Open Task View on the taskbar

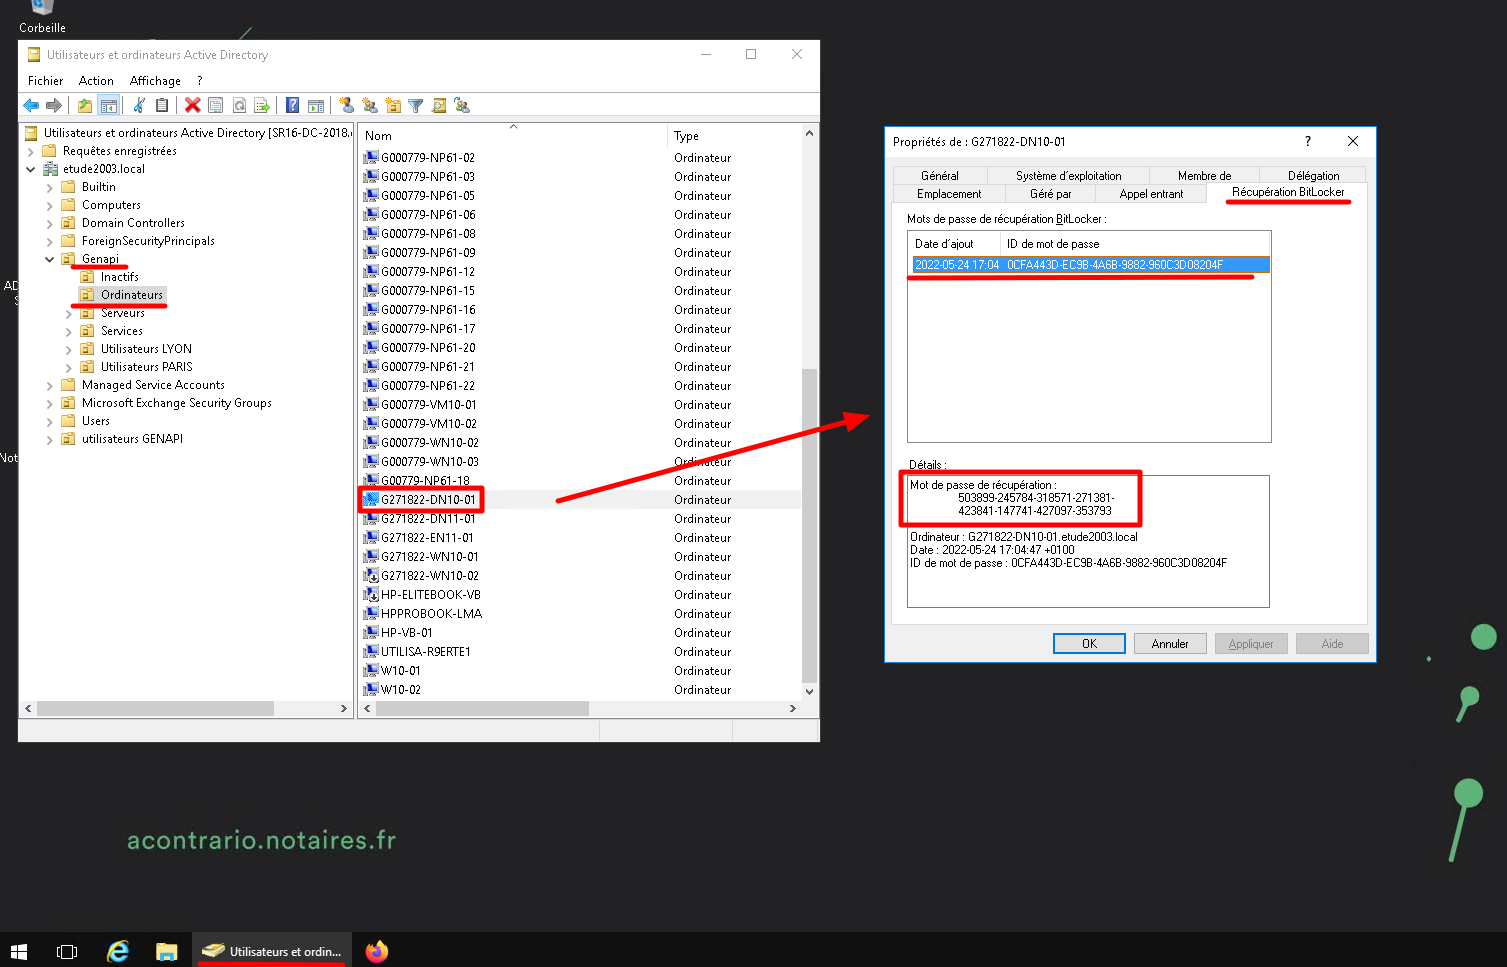coord(67,951)
